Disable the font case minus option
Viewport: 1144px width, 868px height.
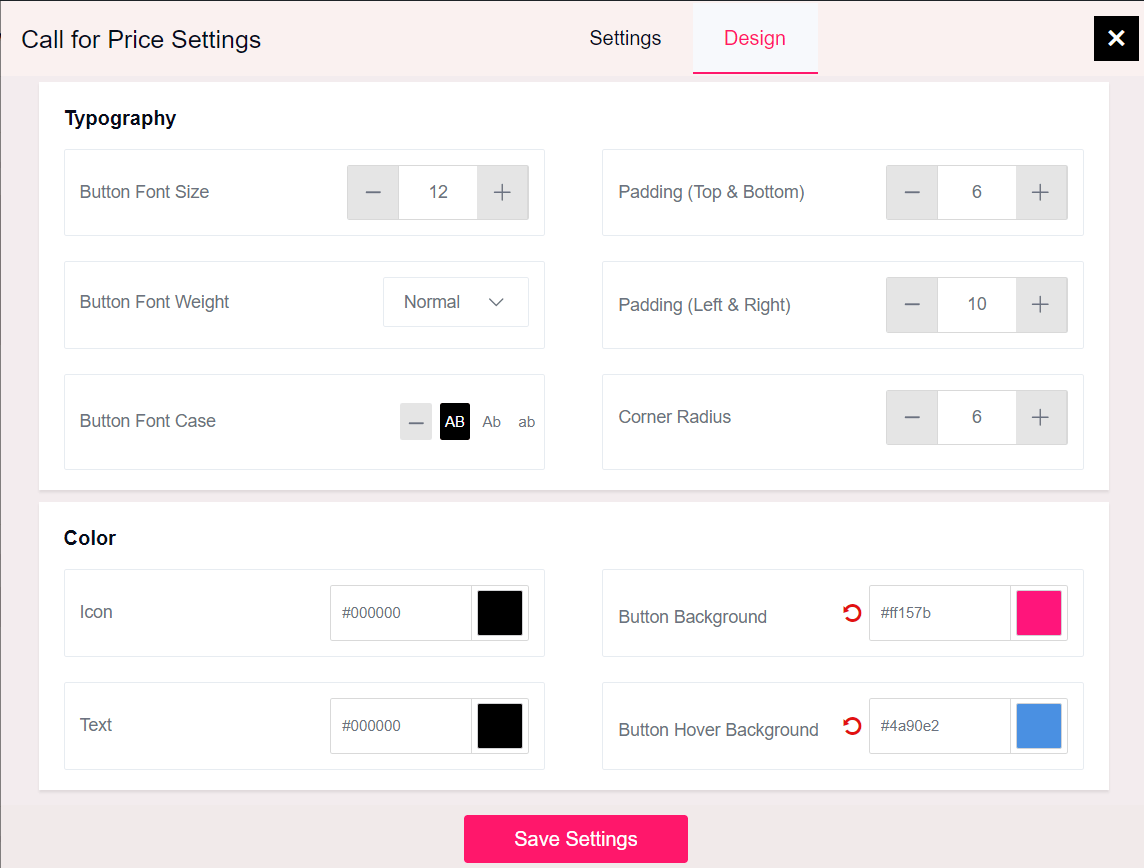[x=416, y=421]
